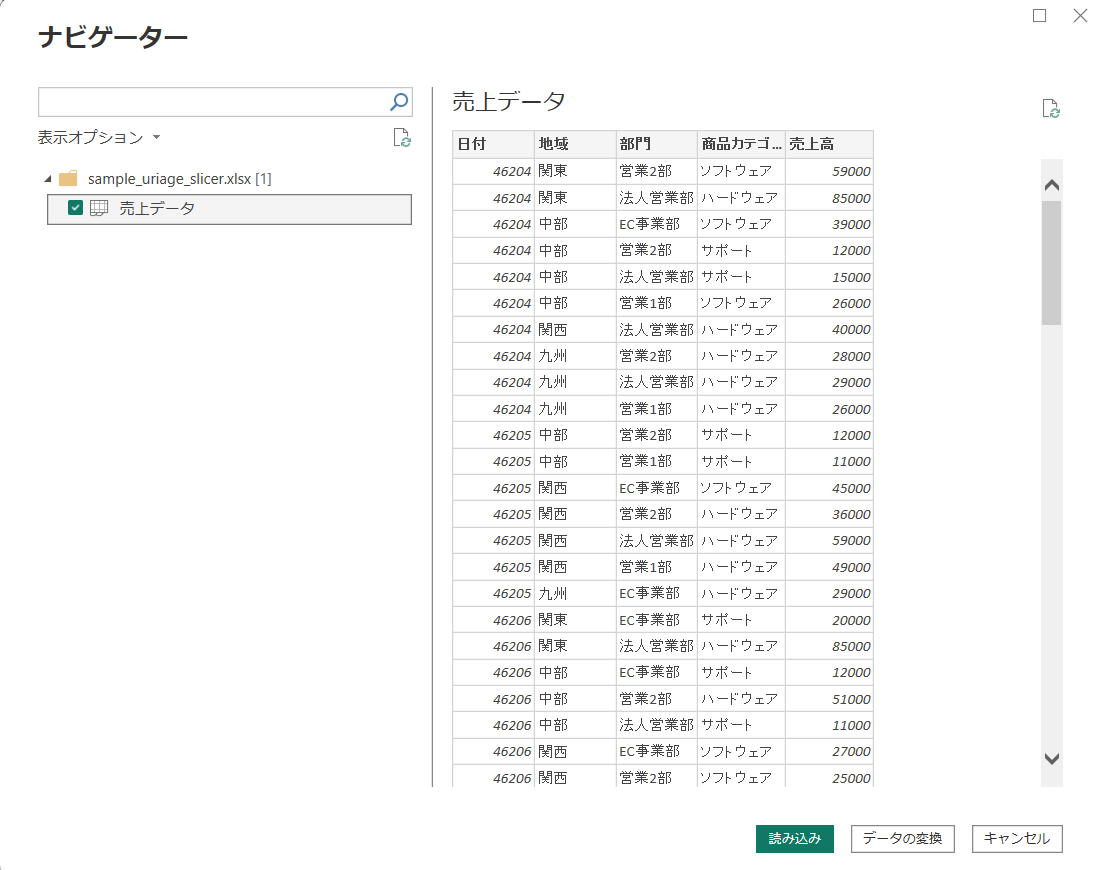The width and height of the screenshot is (1095, 870).
Task: Click the 売上高 column header
Action: 829,144
